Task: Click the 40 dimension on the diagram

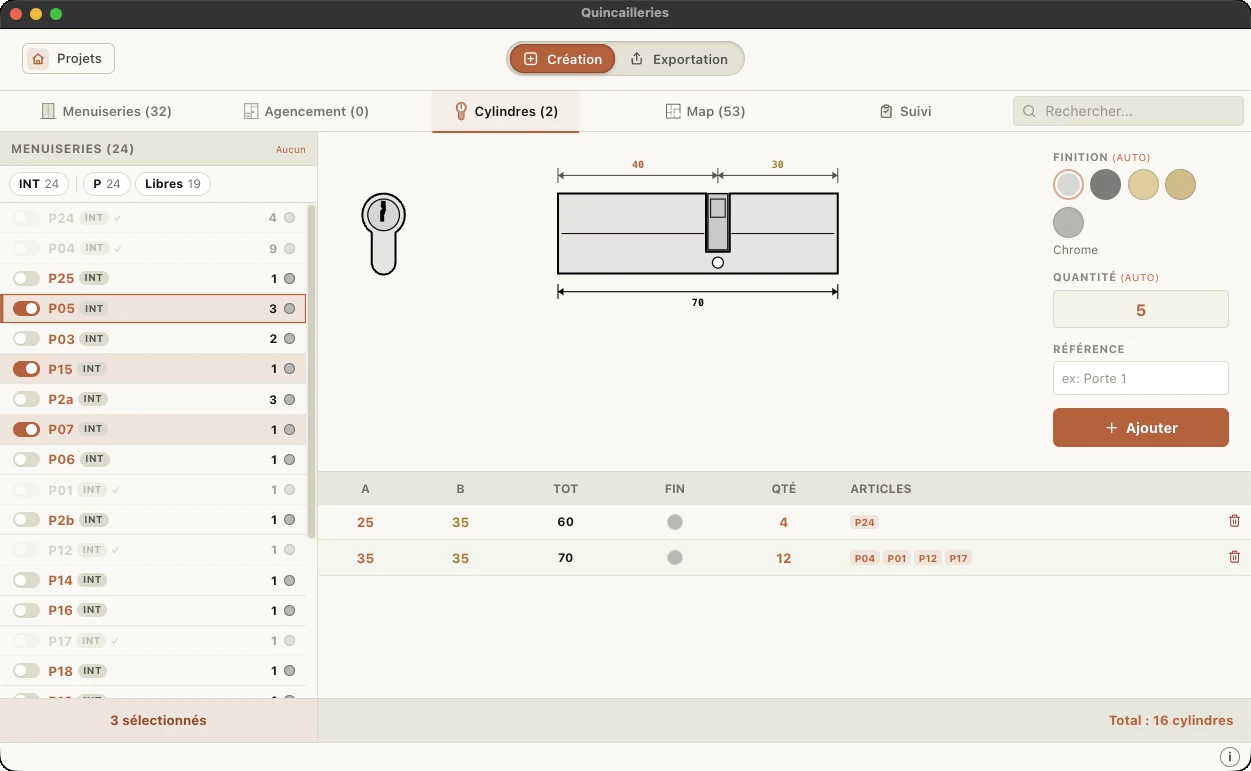Action: point(638,165)
